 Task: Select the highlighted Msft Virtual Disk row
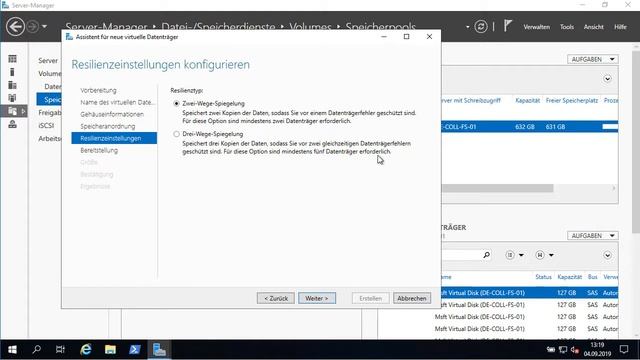point(530,293)
